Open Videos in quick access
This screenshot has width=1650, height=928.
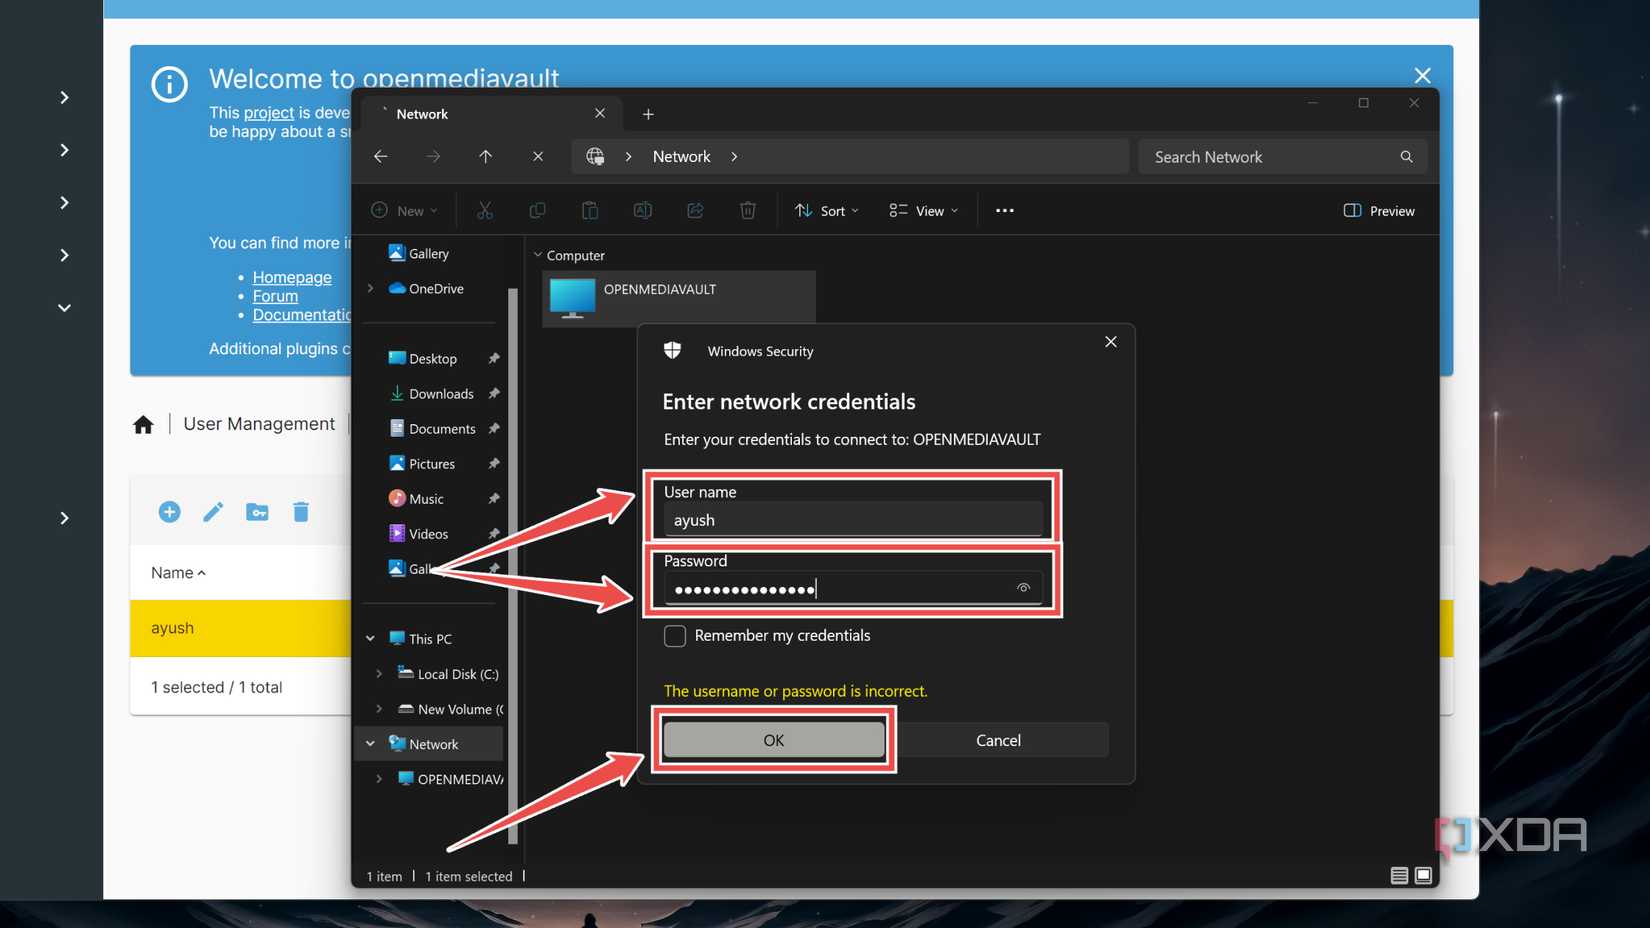click(x=418, y=533)
